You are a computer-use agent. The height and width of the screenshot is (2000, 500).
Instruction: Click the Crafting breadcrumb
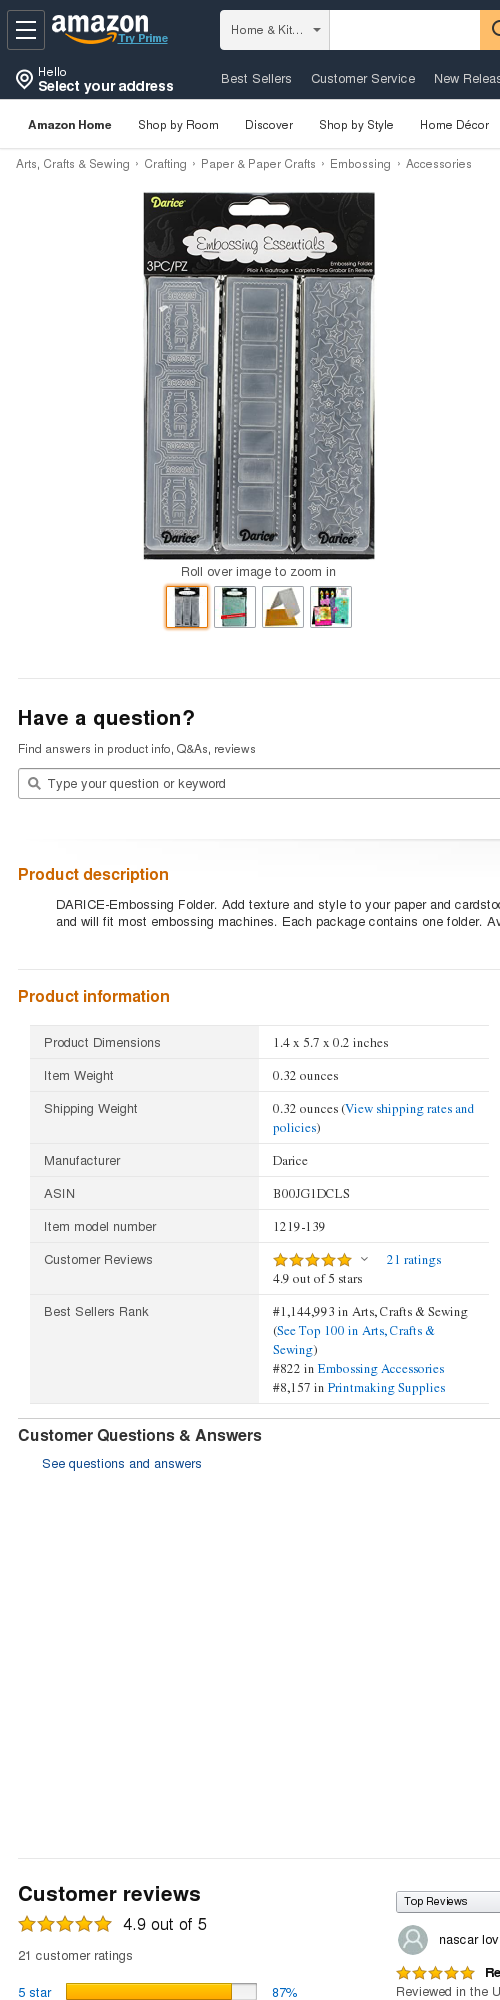[x=165, y=164]
